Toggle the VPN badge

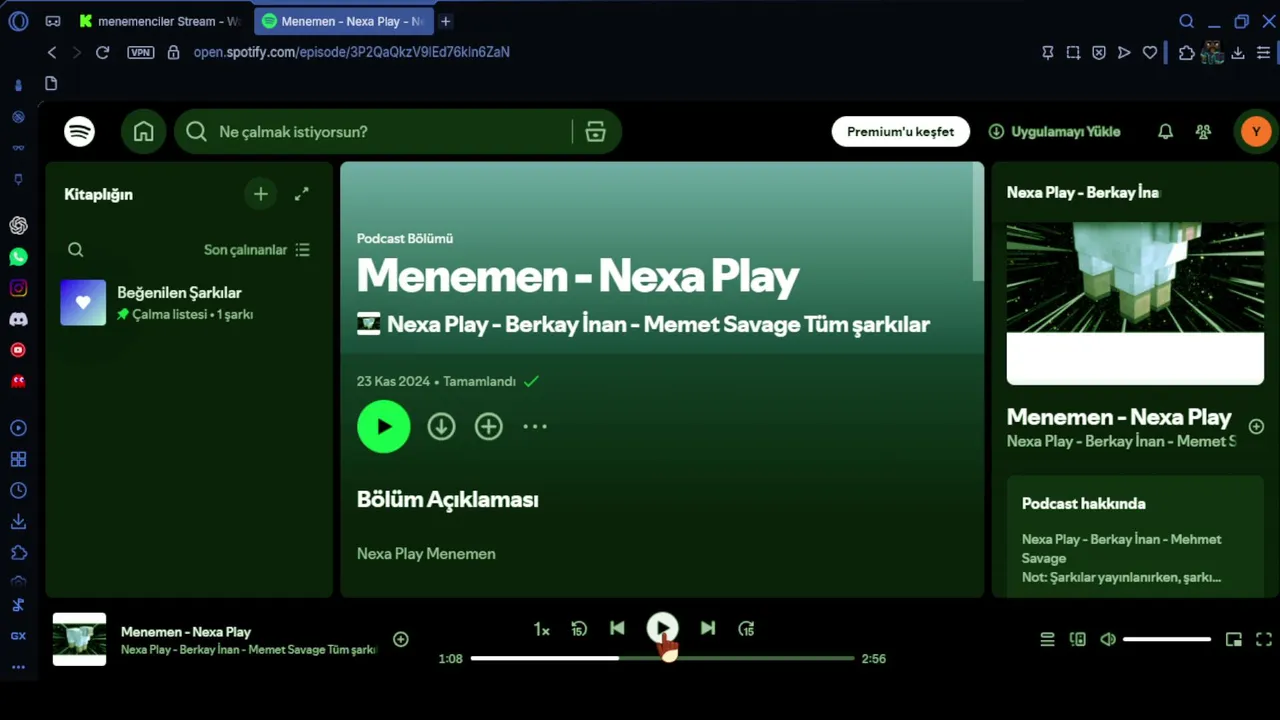[x=141, y=52]
